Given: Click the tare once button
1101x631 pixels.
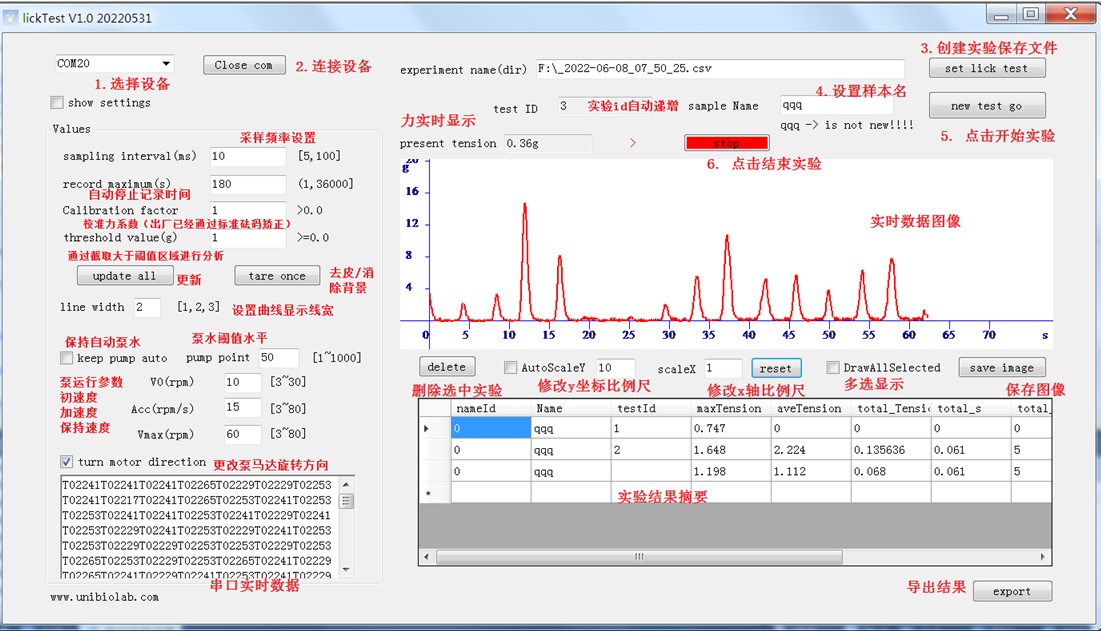Looking at the screenshot, I should click(x=277, y=276).
